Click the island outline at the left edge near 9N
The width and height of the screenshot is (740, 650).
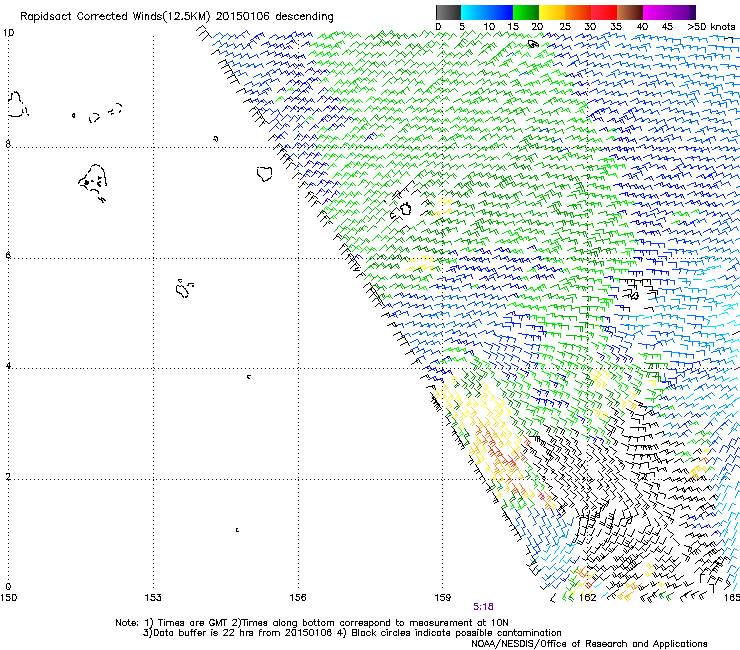pos(18,104)
